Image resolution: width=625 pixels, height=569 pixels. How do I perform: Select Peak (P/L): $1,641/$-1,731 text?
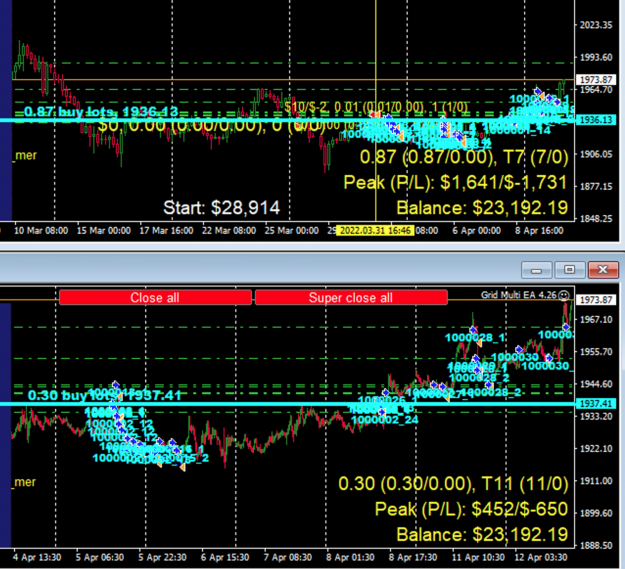pyautogui.click(x=456, y=182)
